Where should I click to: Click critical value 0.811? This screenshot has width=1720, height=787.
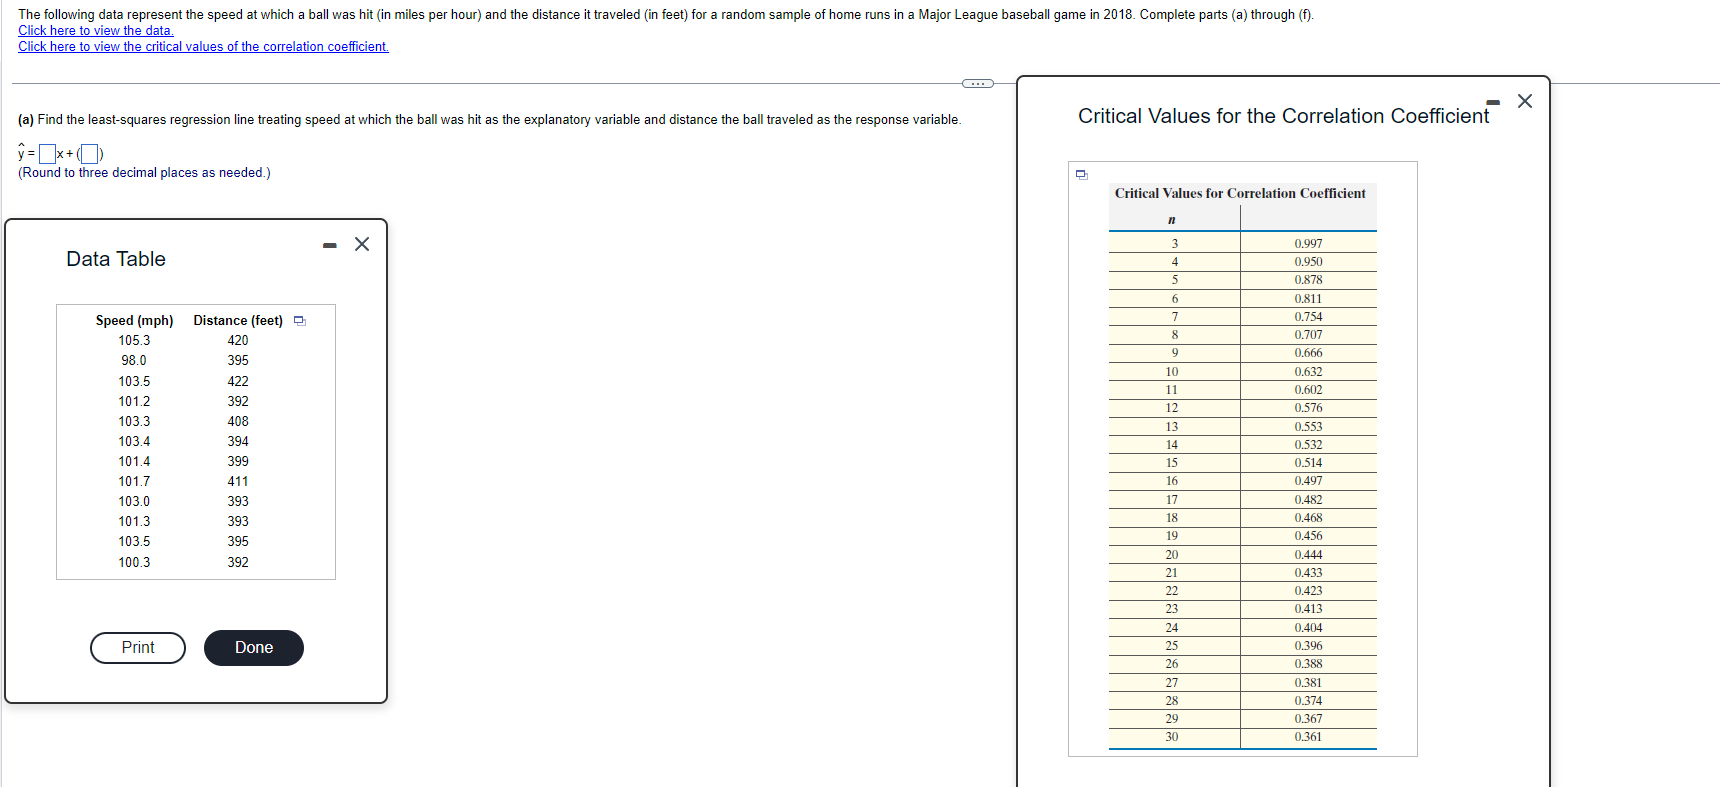click(1308, 299)
